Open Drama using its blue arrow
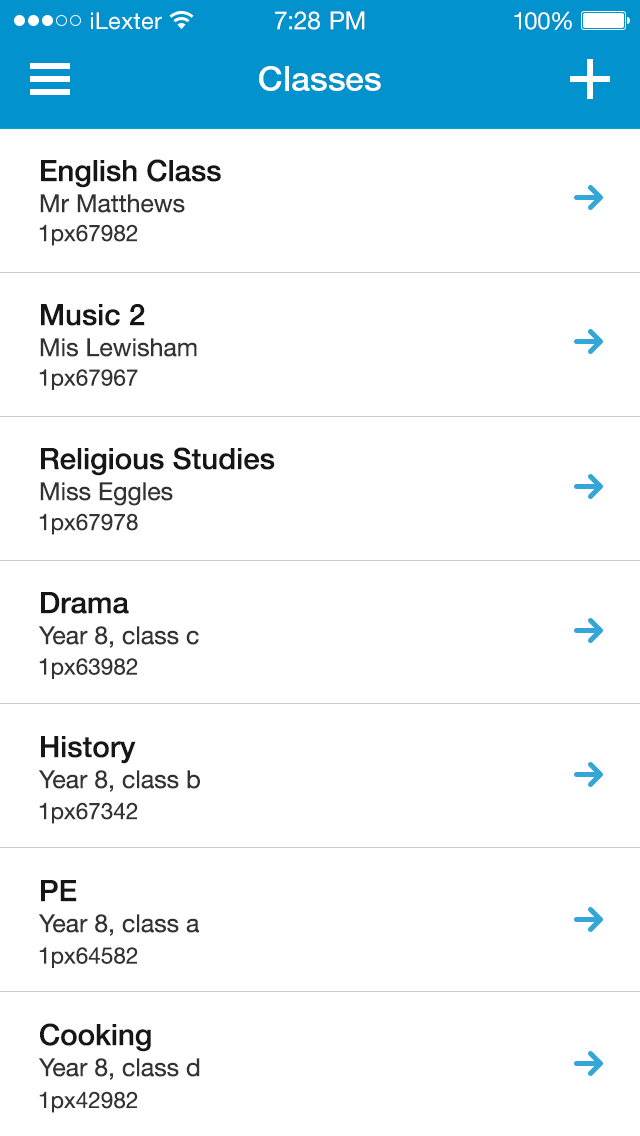The width and height of the screenshot is (640, 1136). click(589, 630)
